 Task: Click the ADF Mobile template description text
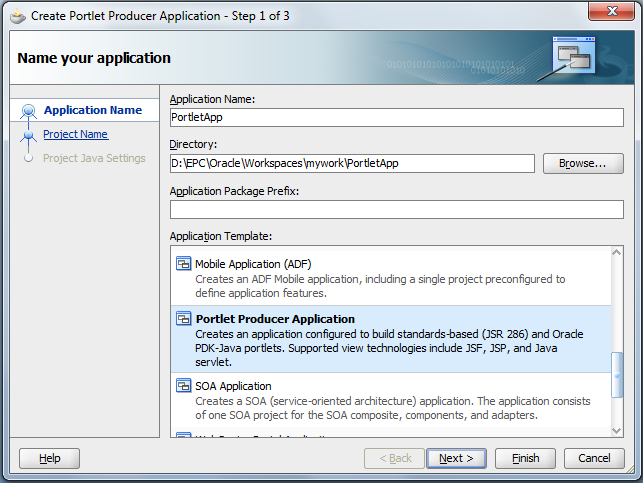point(380,286)
